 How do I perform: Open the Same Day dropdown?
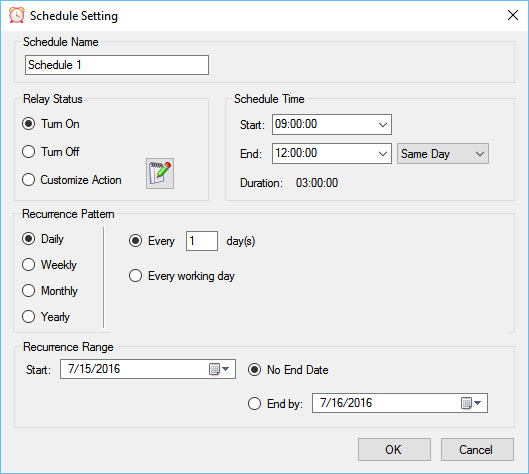pyautogui.click(x=443, y=154)
